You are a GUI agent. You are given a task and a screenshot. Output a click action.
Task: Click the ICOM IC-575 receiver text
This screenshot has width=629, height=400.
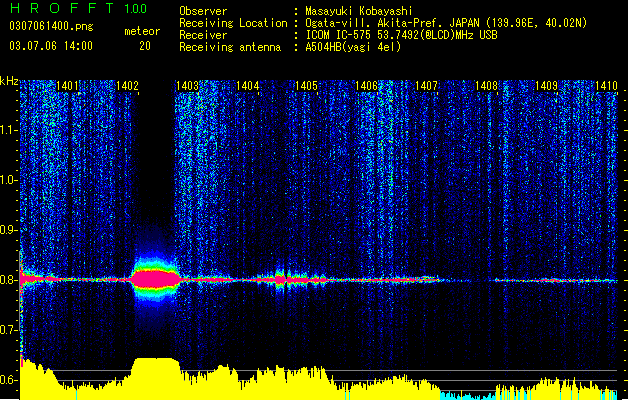[401, 35]
